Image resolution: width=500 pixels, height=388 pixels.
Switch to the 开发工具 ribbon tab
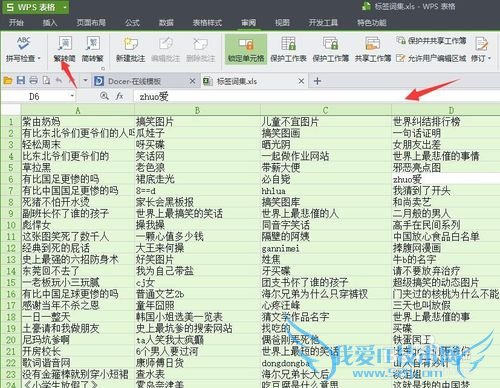coord(323,23)
